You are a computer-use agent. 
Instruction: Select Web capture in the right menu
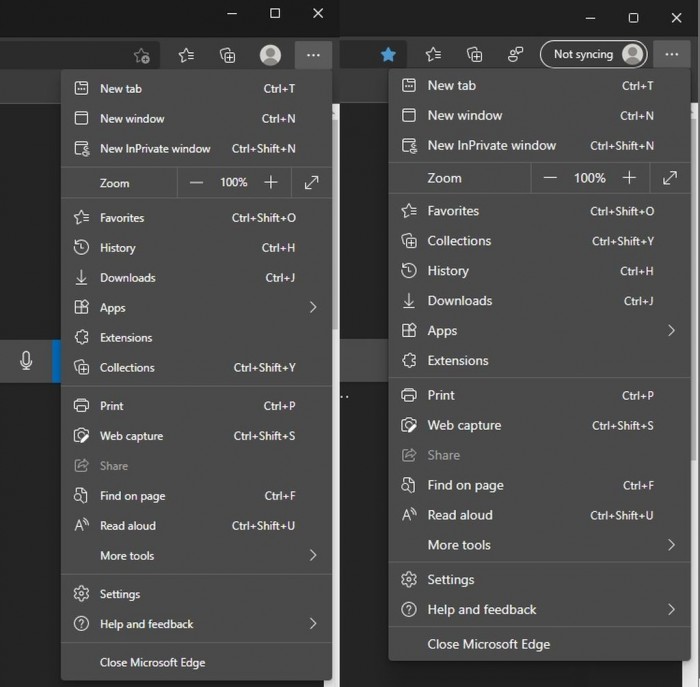click(x=464, y=425)
